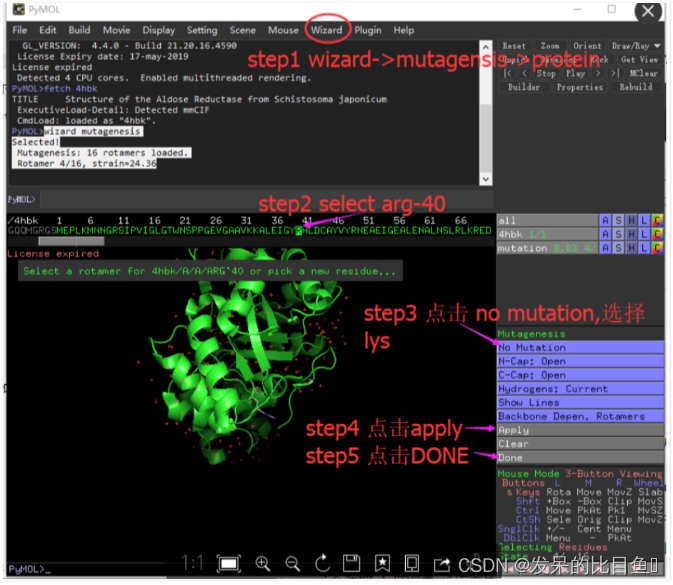Image resolution: width=673 pixels, height=585 pixels.
Task: Click the fit-to-screen viewer icon
Action: point(228,564)
